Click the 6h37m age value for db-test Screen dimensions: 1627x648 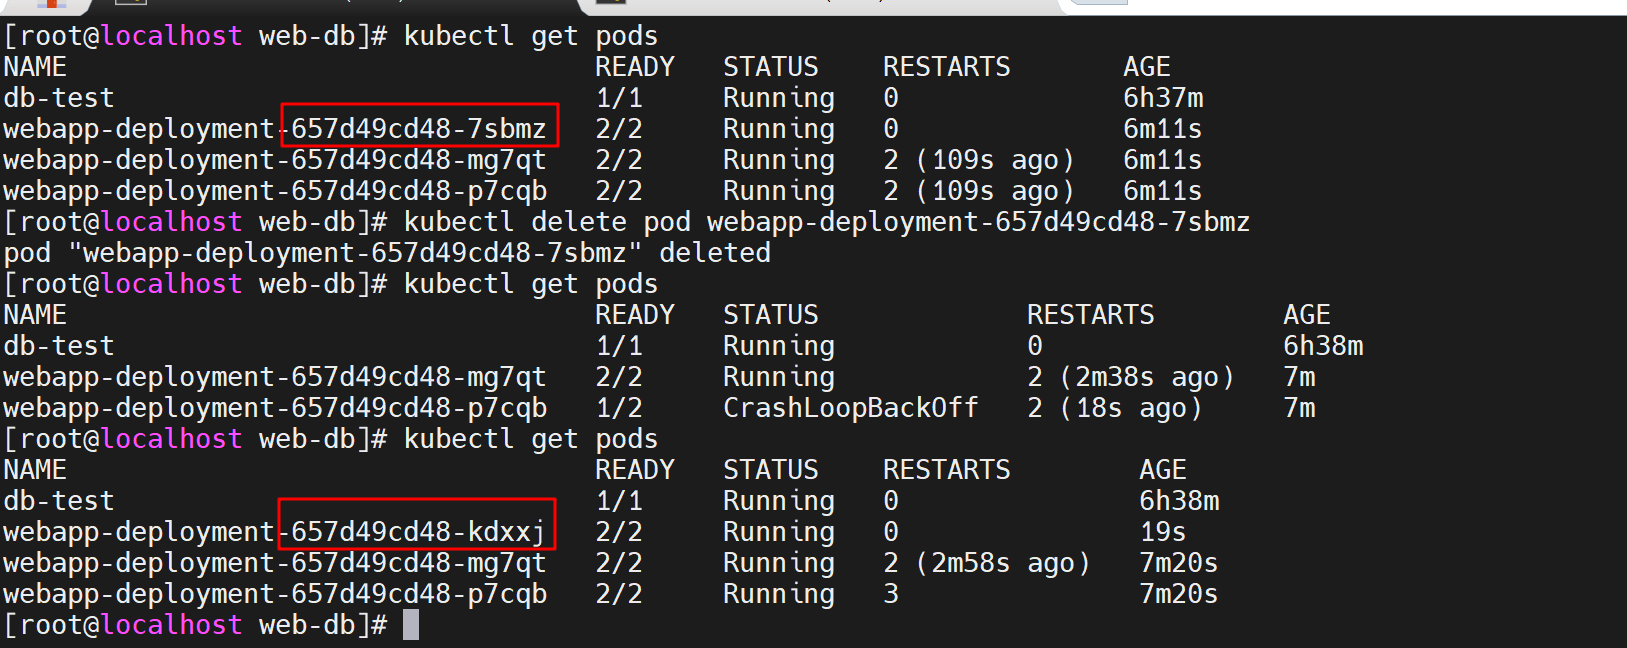(x=1163, y=98)
